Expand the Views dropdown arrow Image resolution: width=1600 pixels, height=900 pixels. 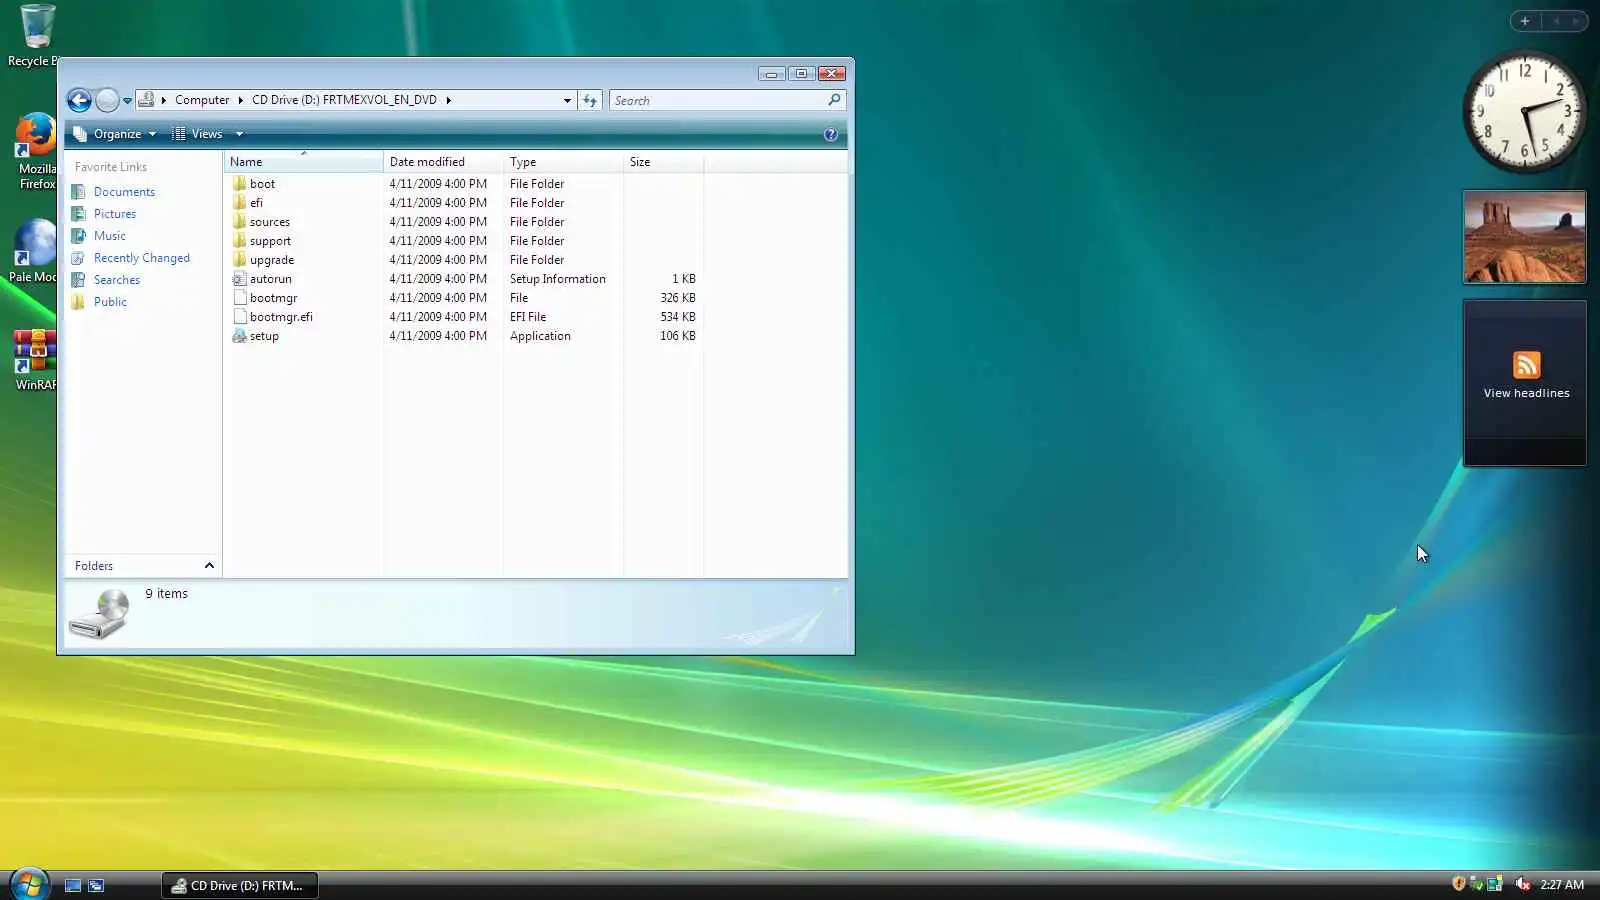point(239,134)
